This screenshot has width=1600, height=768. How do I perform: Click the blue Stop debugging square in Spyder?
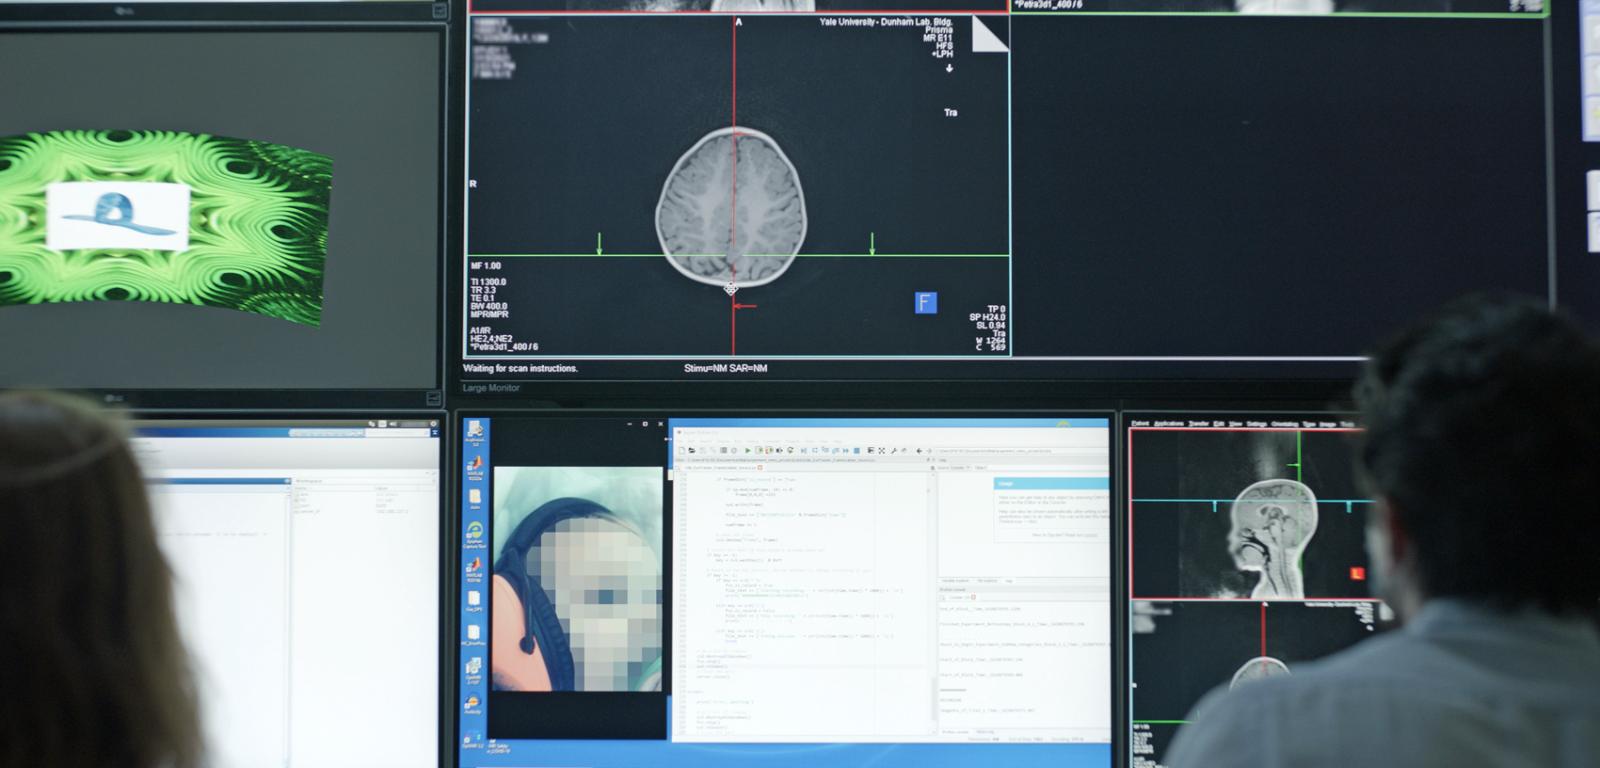point(856,451)
